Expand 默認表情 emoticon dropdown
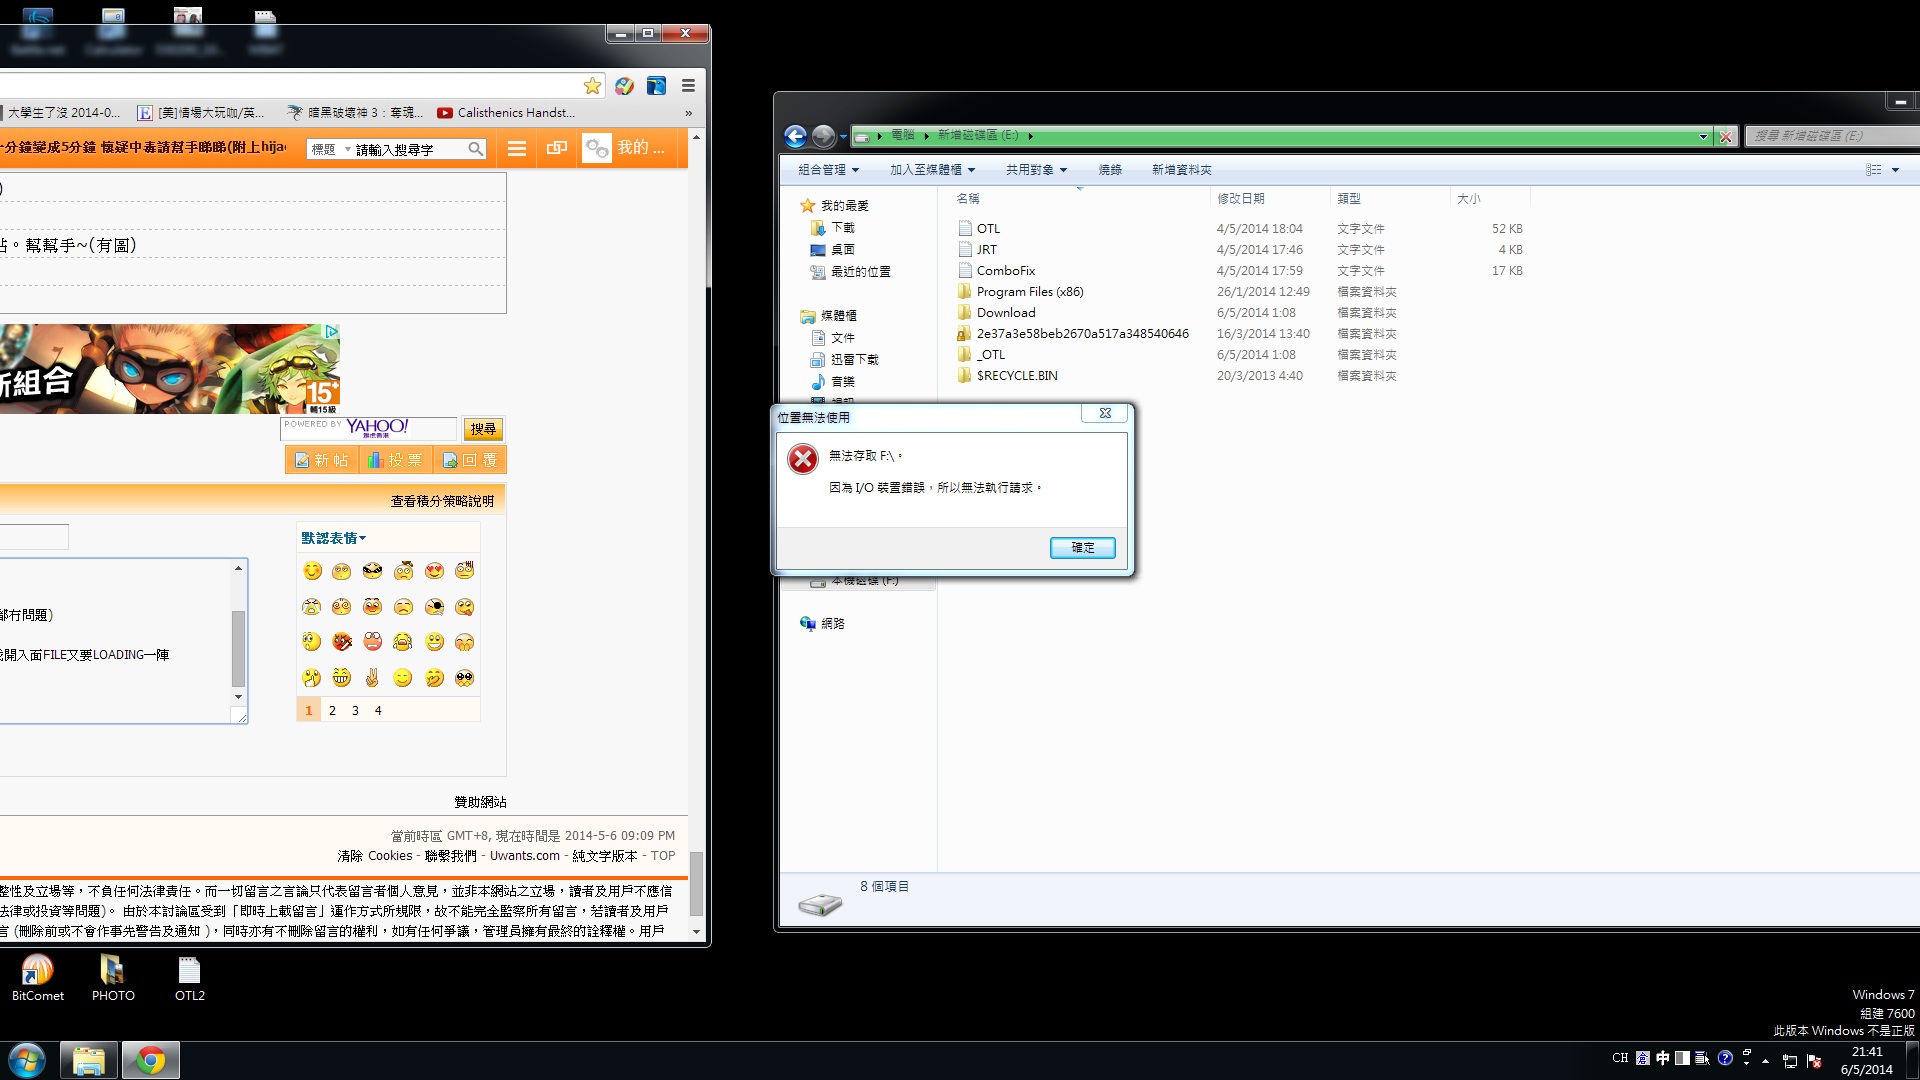The height and width of the screenshot is (1080, 1920). coord(334,538)
